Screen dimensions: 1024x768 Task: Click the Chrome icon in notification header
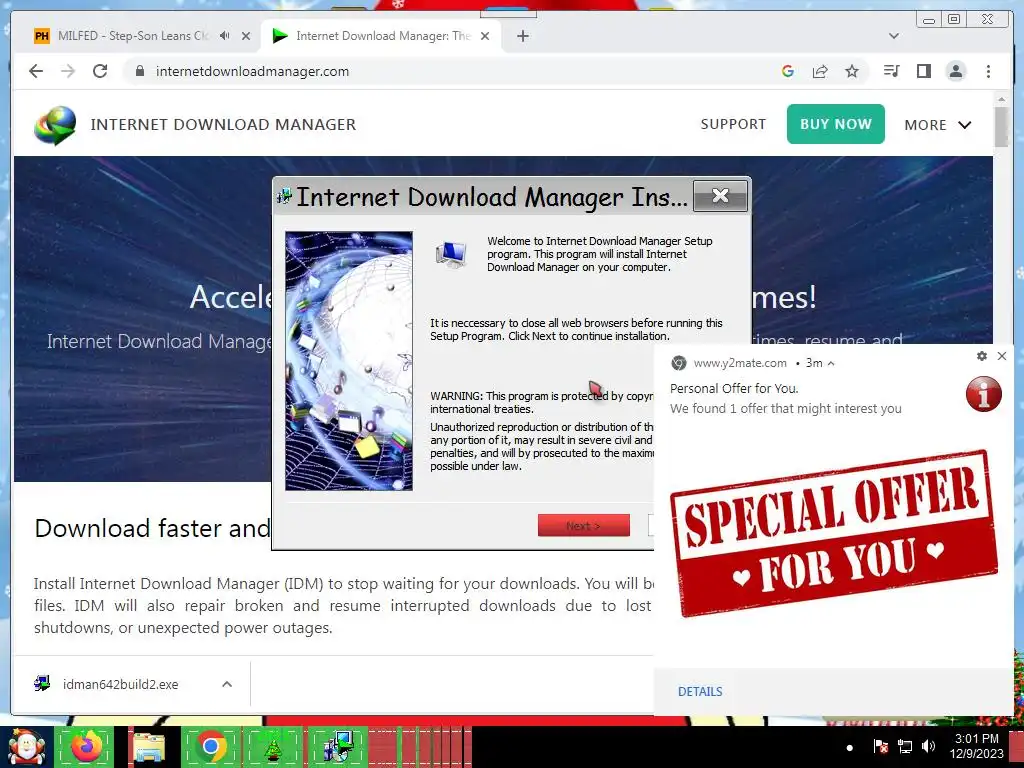[x=679, y=363]
